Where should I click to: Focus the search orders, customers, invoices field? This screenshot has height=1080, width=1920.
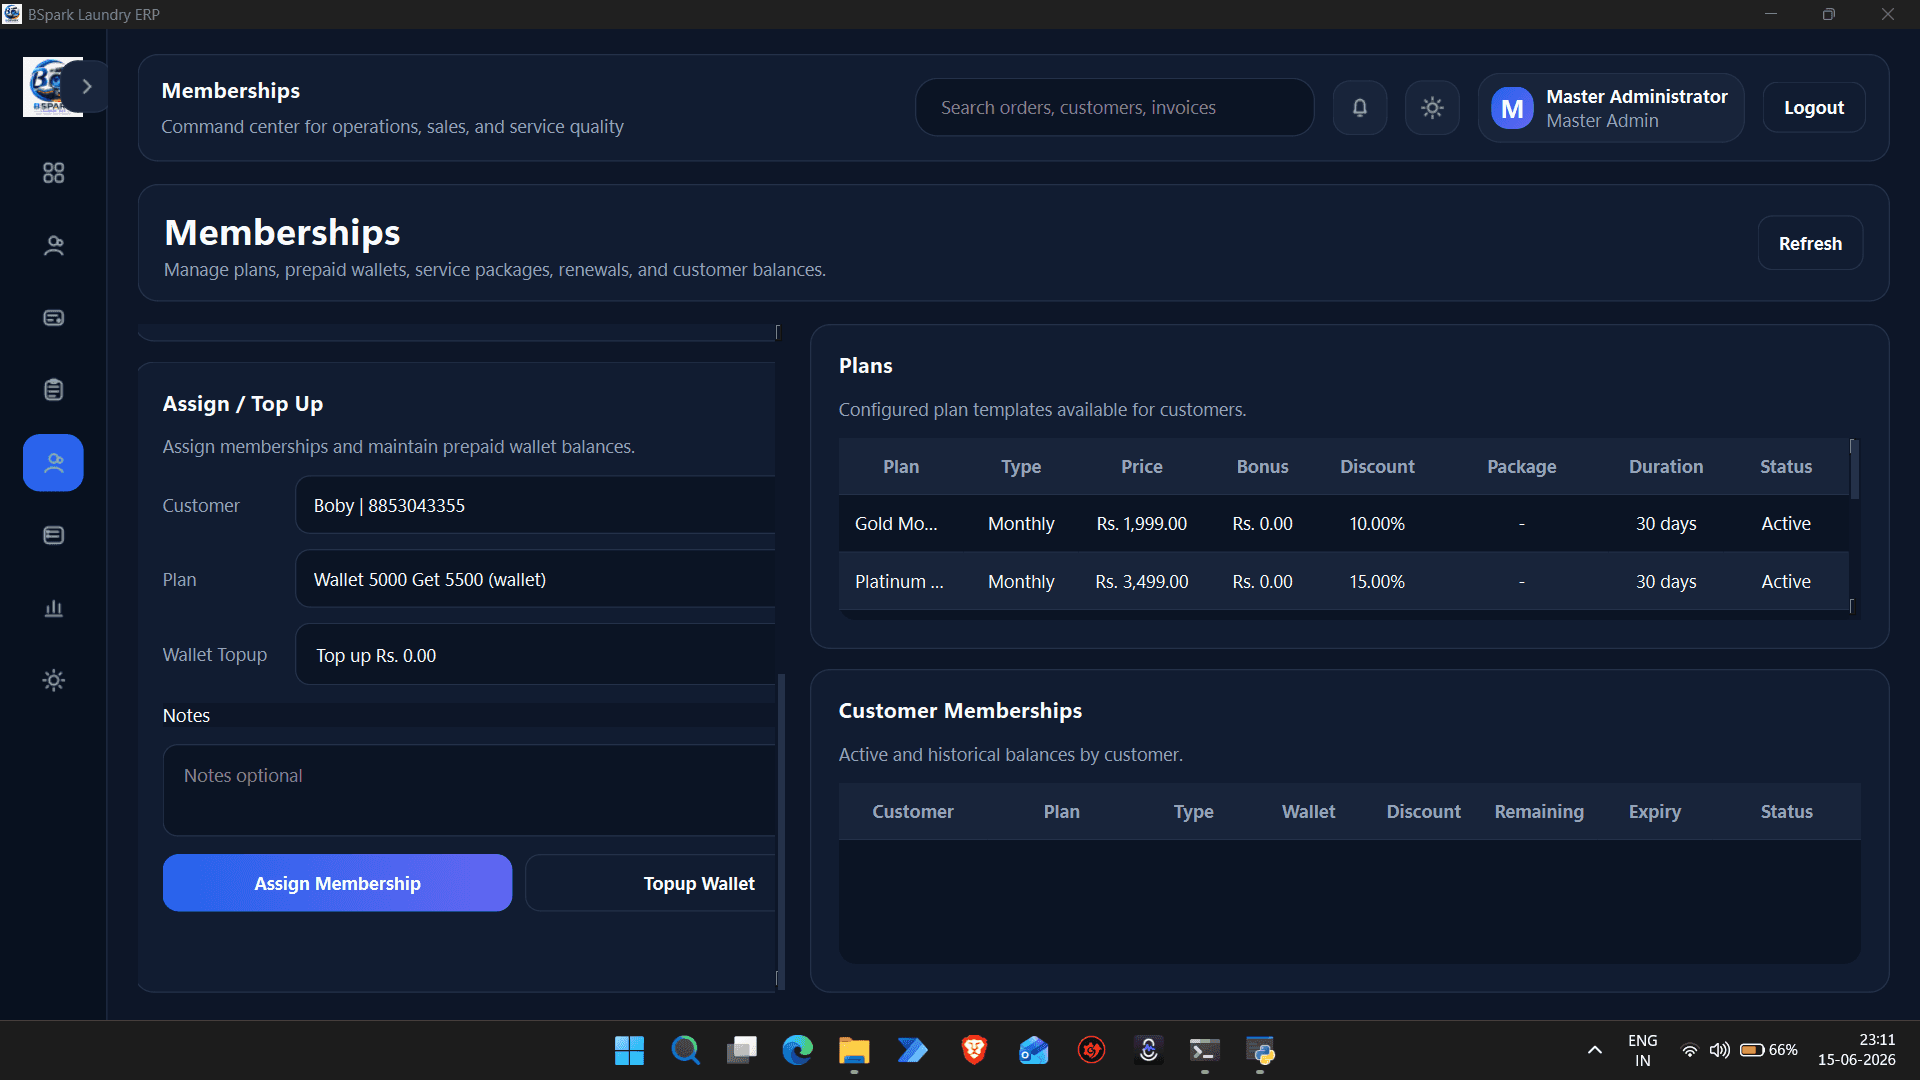tap(1114, 108)
